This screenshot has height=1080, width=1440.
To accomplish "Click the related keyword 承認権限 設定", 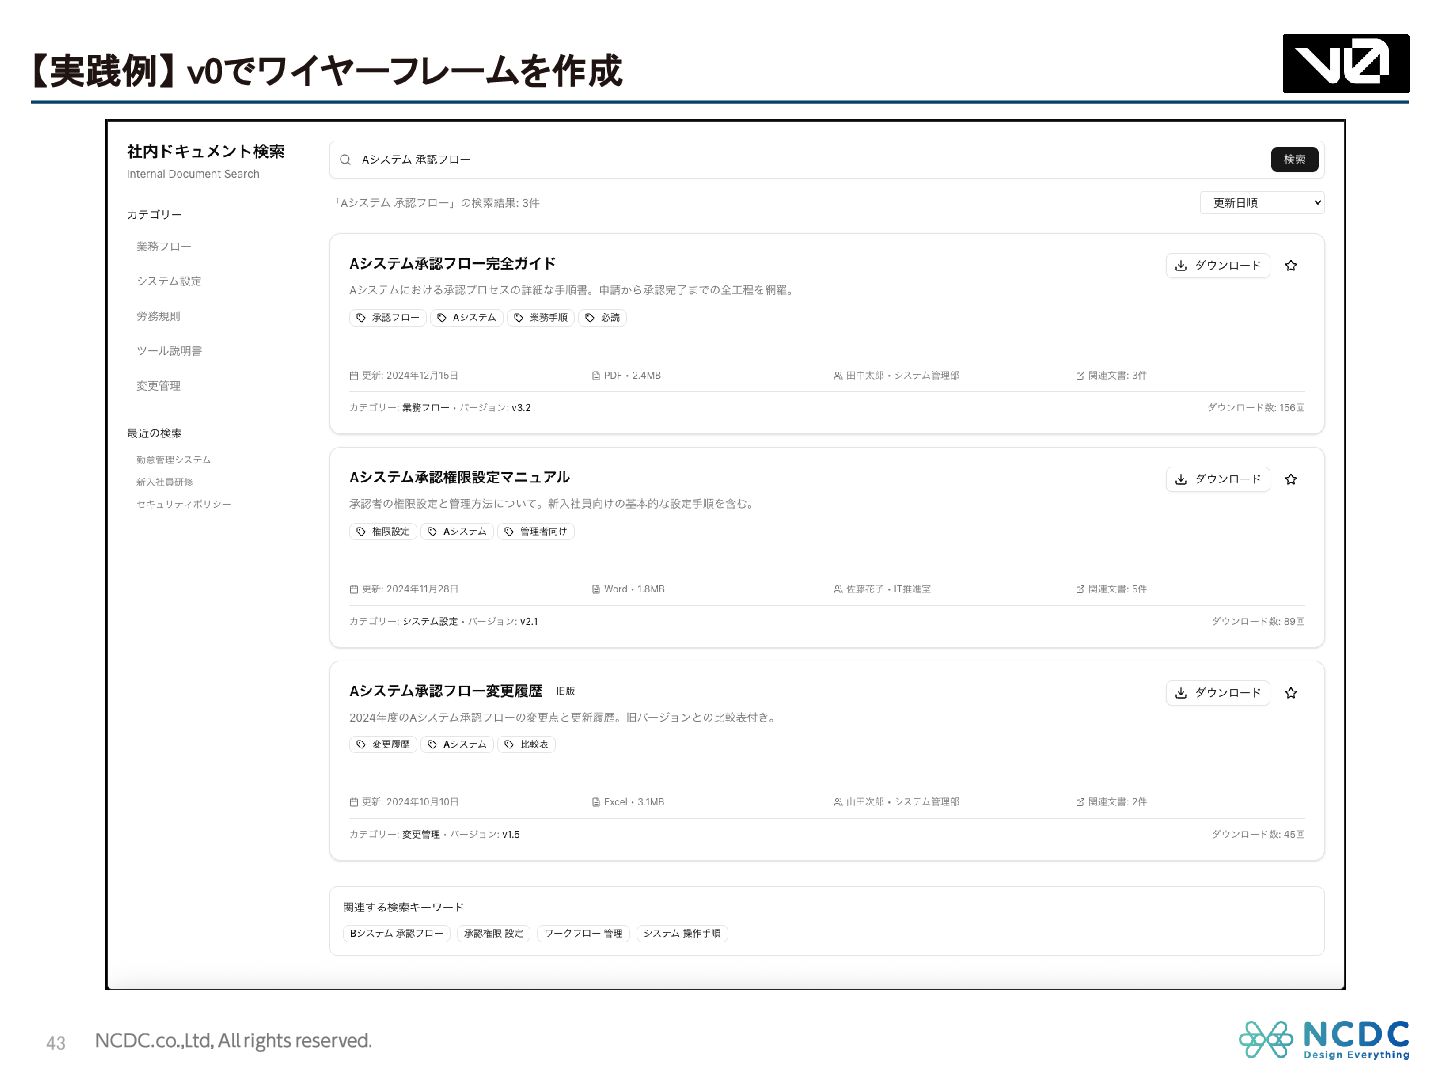I will coord(494,934).
